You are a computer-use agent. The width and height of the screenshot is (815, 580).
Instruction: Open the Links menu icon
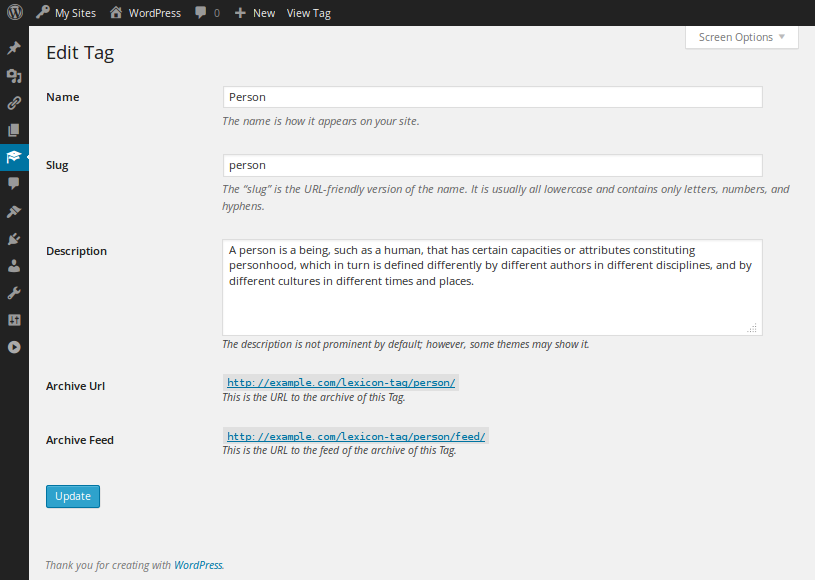[x=14, y=102]
